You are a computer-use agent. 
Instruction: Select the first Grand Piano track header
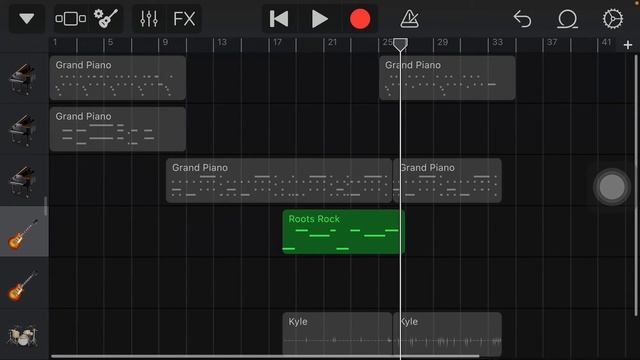[24, 78]
